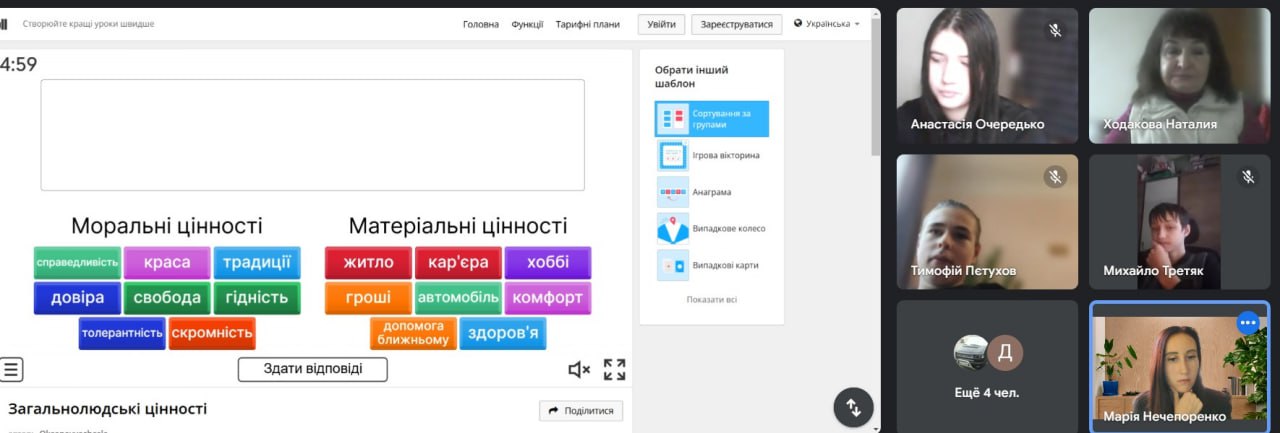Choose the Анаграма template icon
Image resolution: width=1280 pixels, height=433 pixels.
[x=673, y=192]
